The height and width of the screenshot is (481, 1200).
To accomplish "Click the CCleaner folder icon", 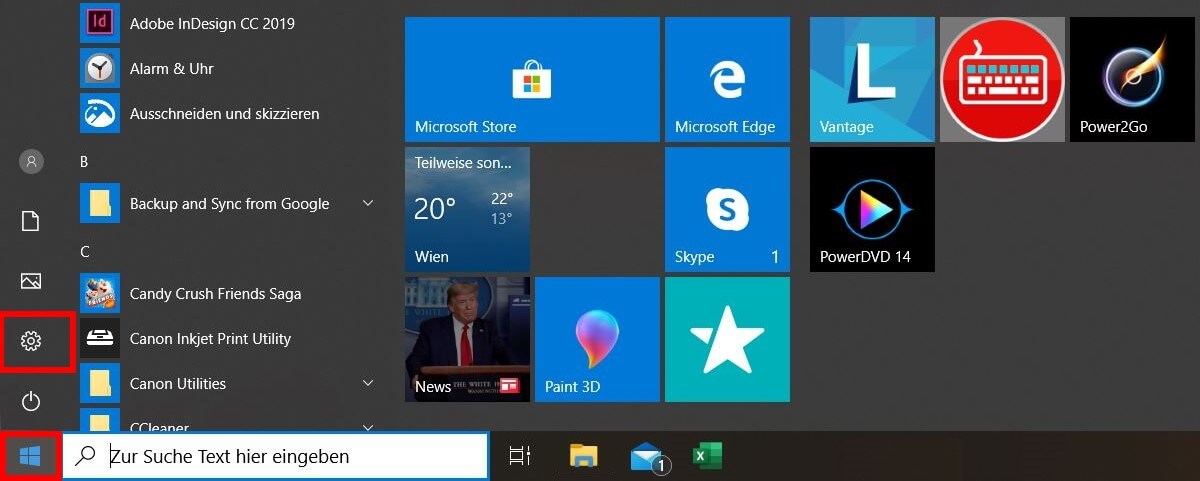I will 100,420.
